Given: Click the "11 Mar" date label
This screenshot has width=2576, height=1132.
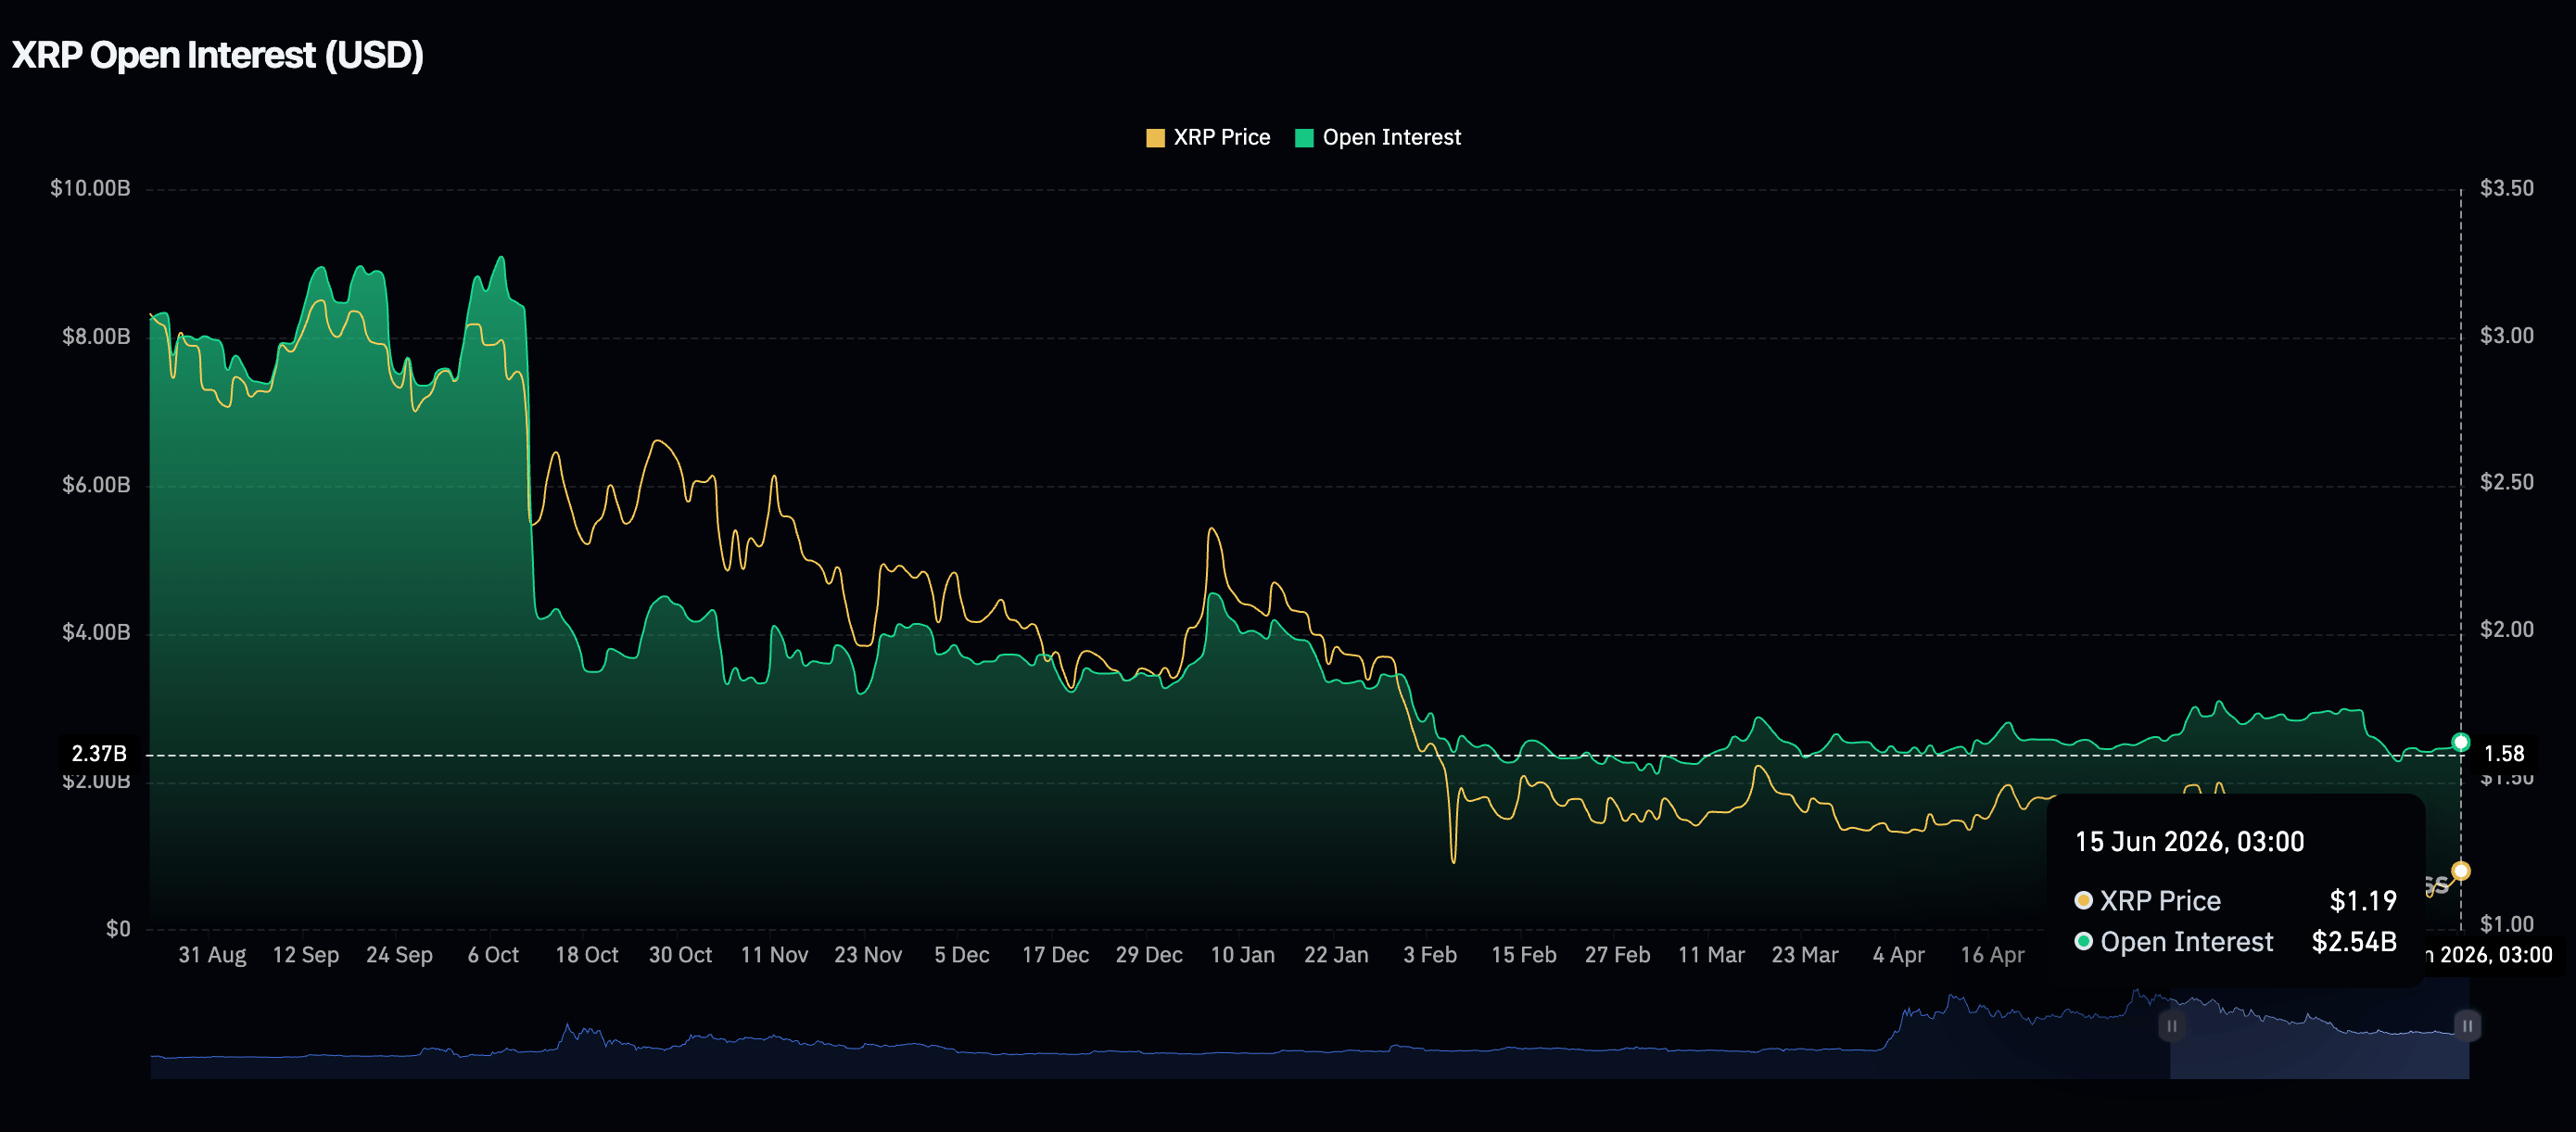Looking at the screenshot, I should [1711, 955].
